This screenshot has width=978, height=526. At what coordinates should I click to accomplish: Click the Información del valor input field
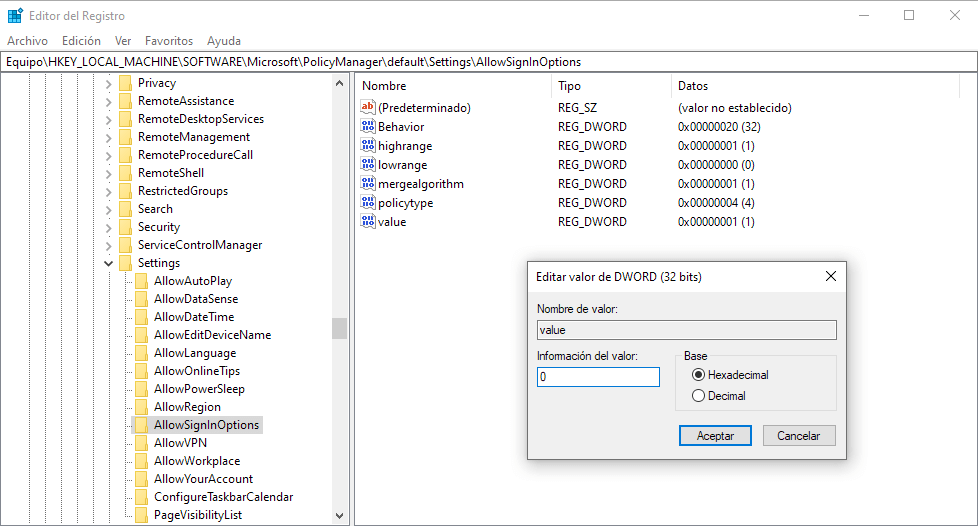pyautogui.click(x=598, y=377)
